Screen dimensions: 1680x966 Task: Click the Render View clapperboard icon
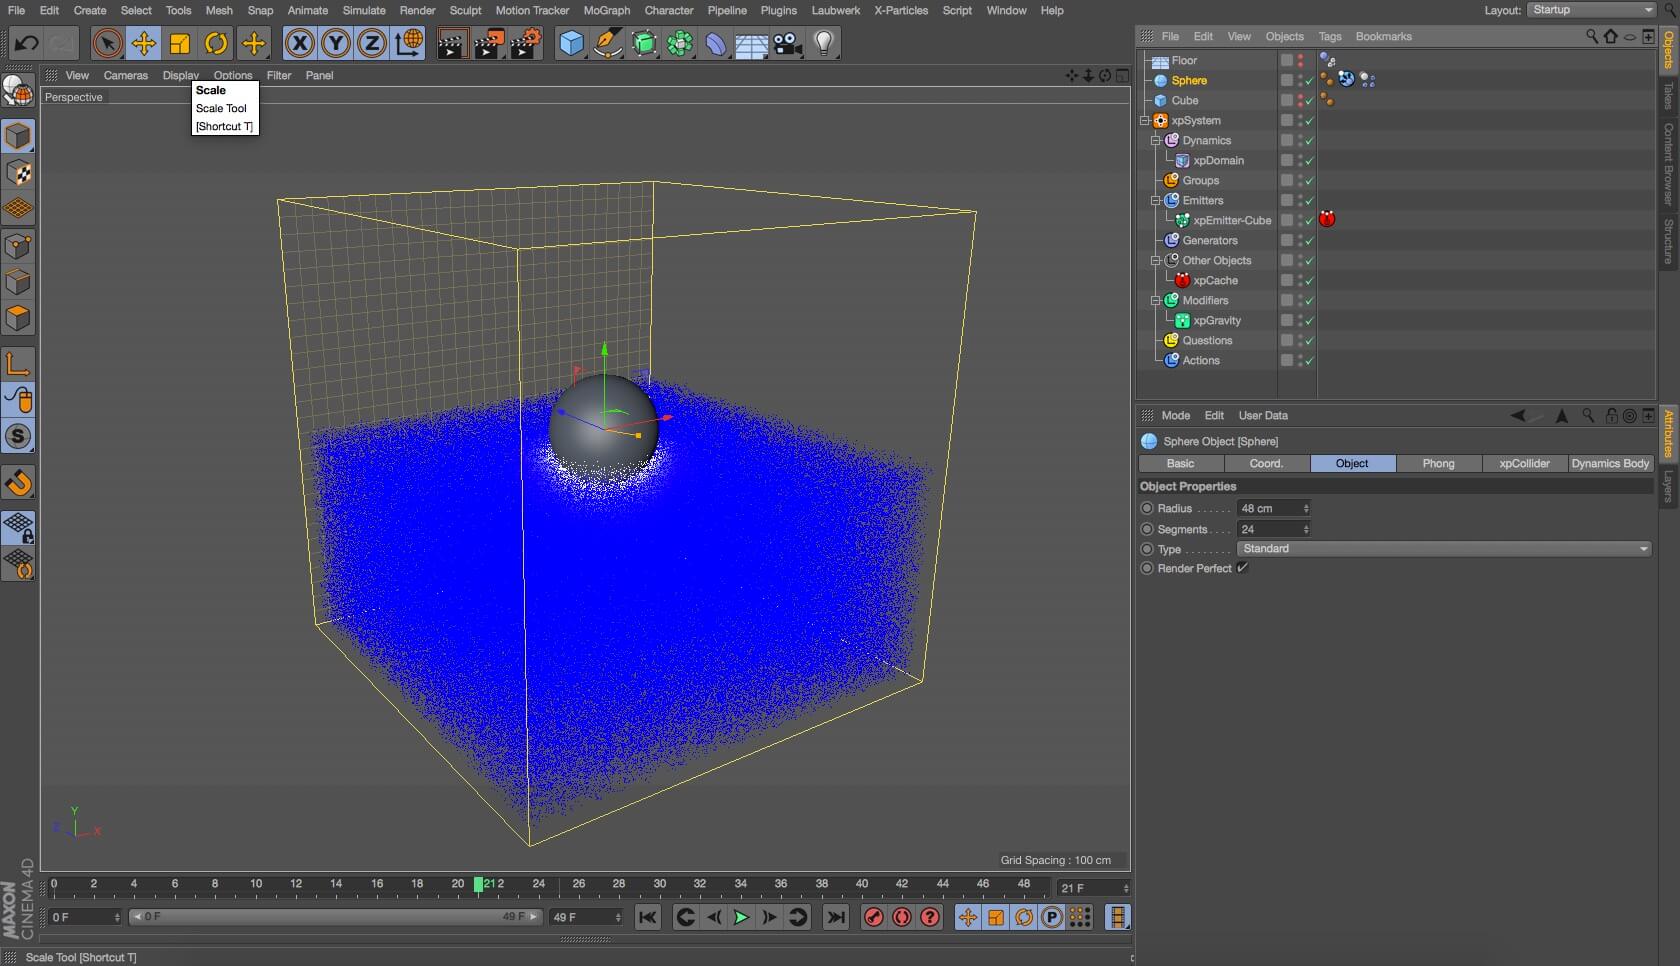point(451,43)
